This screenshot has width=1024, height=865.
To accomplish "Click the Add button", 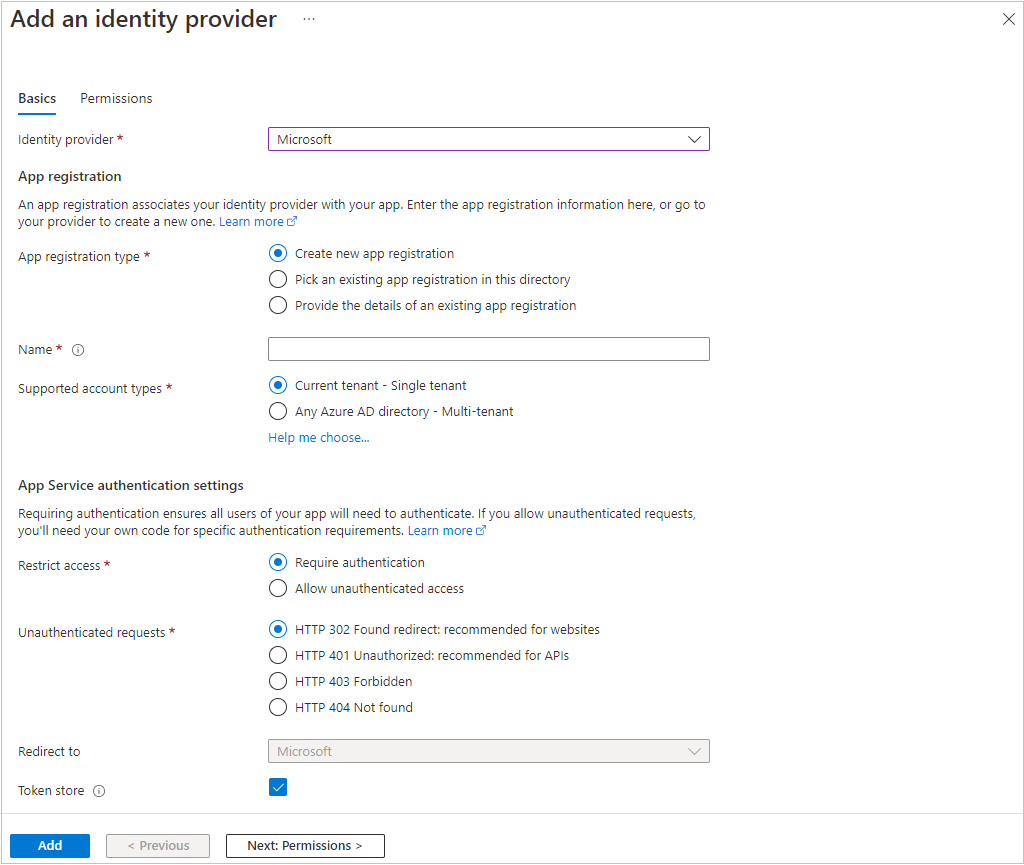I will tap(50, 846).
